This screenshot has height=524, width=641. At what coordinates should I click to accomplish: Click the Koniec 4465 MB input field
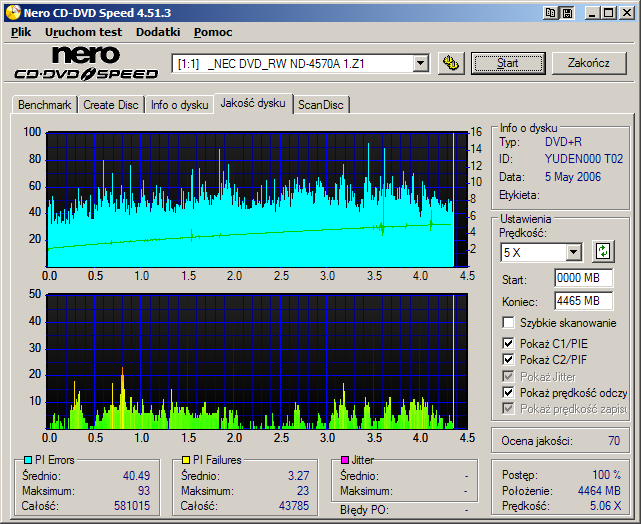pyautogui.click(x=584, y=301)
